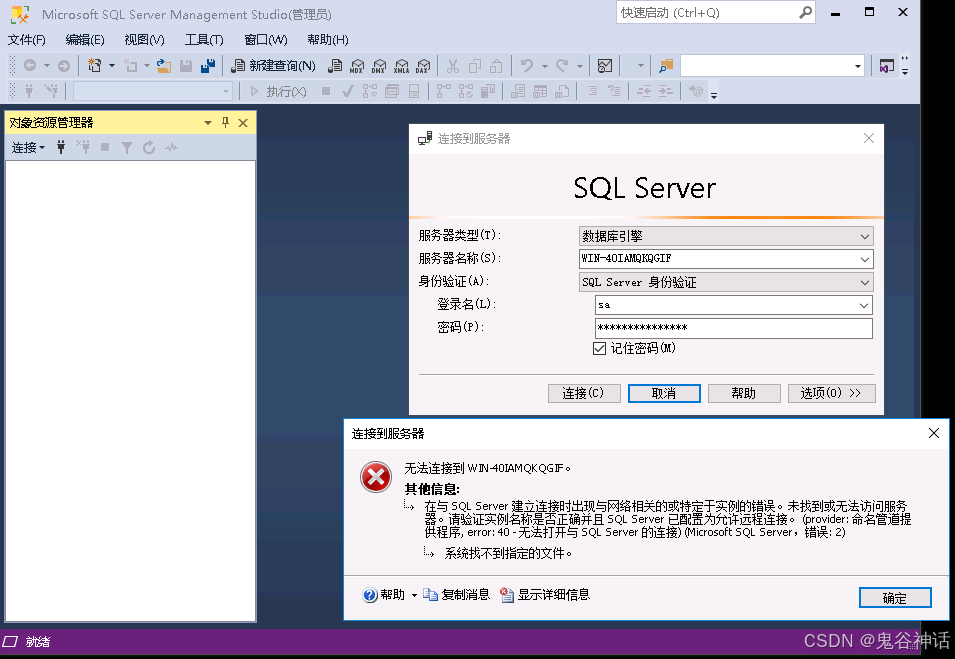Click the red error icon in dialog
The image size is (955, 659).
pos(376,477)
